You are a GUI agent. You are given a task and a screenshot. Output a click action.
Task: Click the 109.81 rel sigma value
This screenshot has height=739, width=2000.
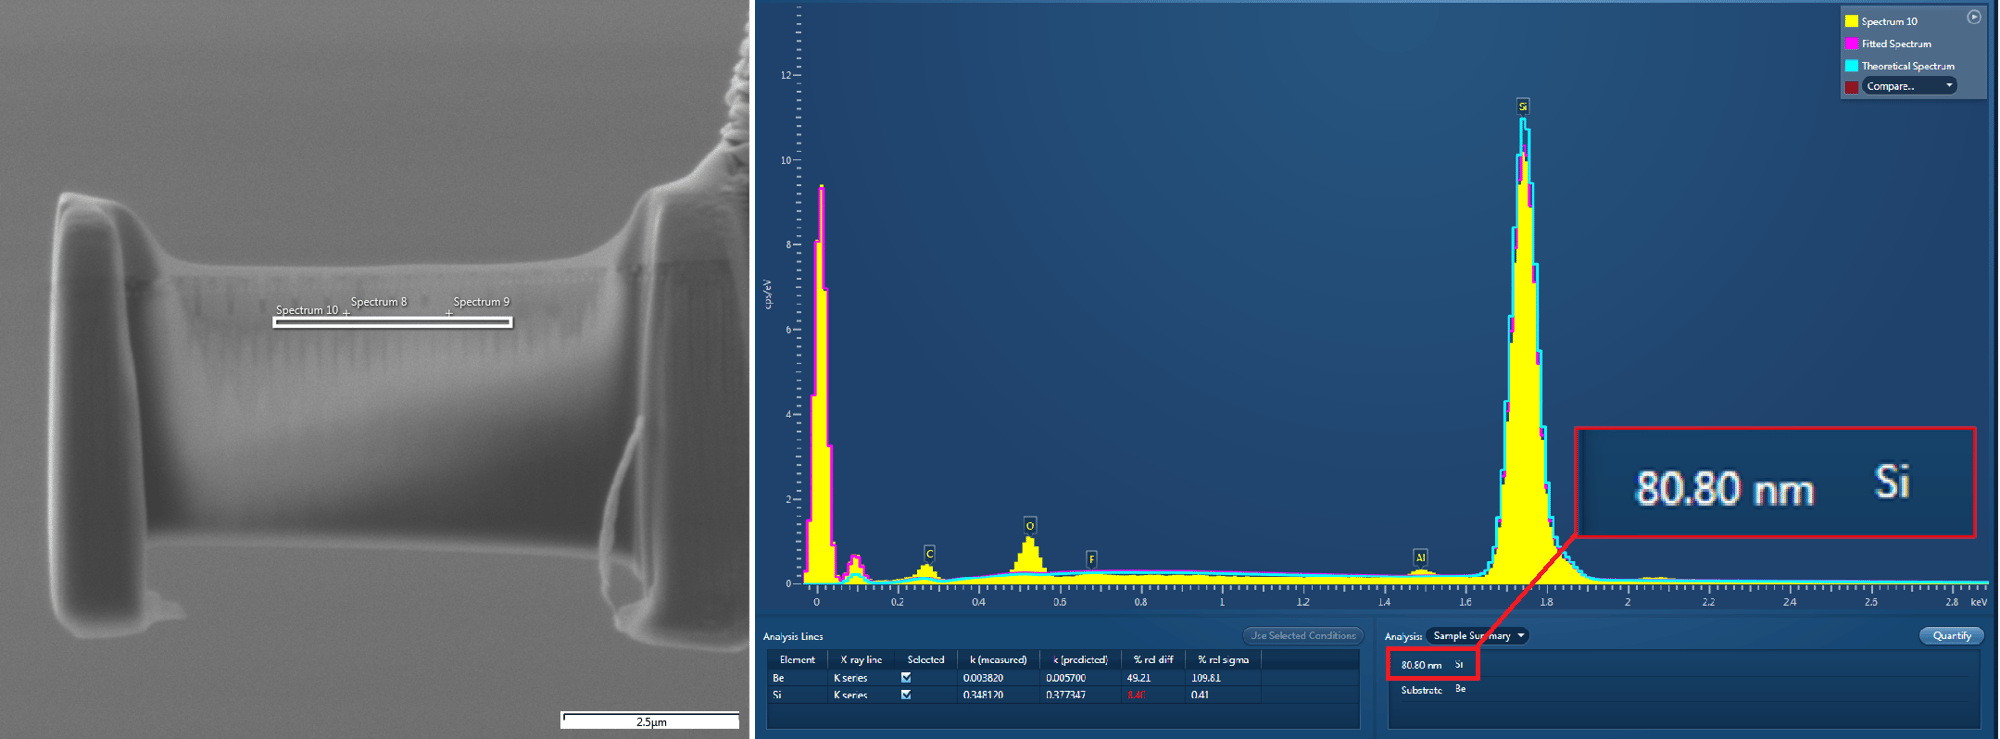tap(1206, 678)
